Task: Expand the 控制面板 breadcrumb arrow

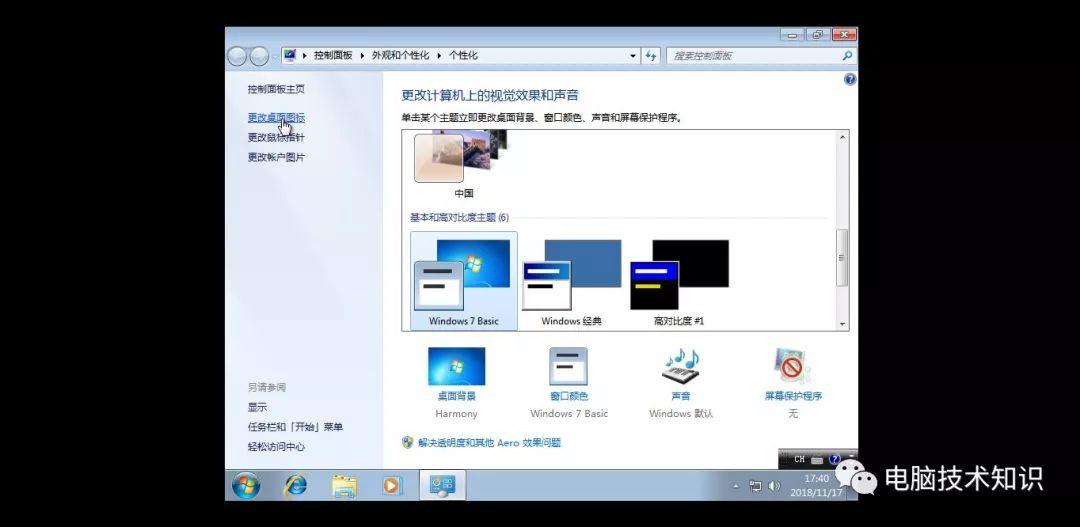Action: click(362, 56)
